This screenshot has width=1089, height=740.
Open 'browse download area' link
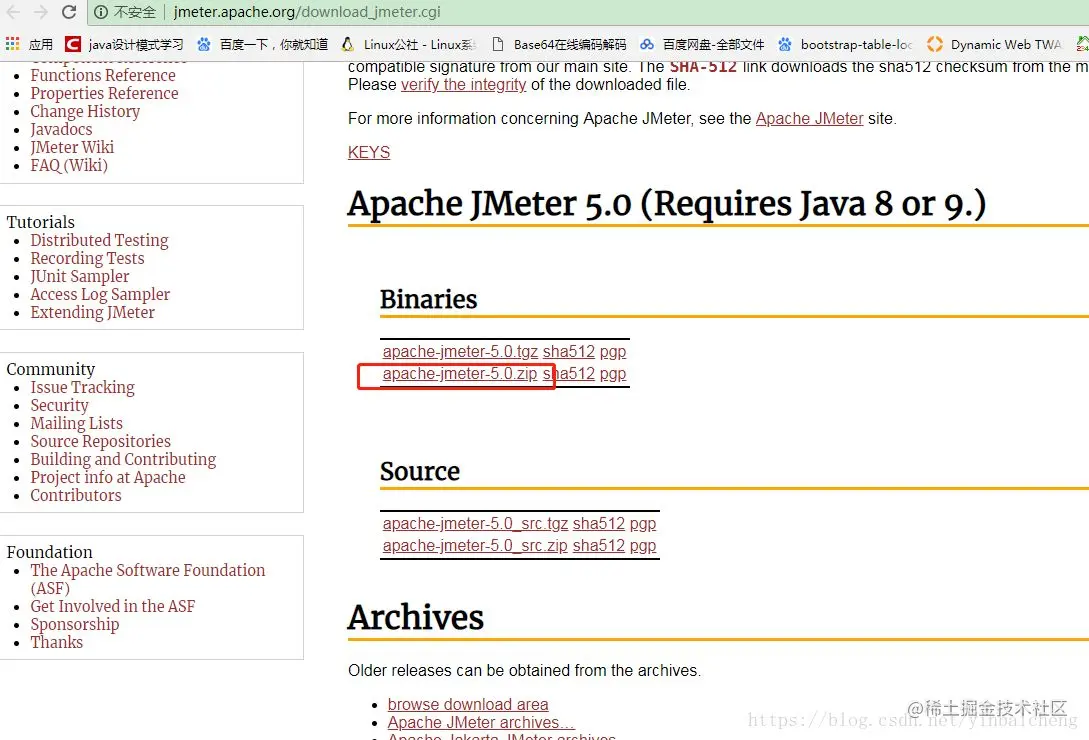(468, 705)
